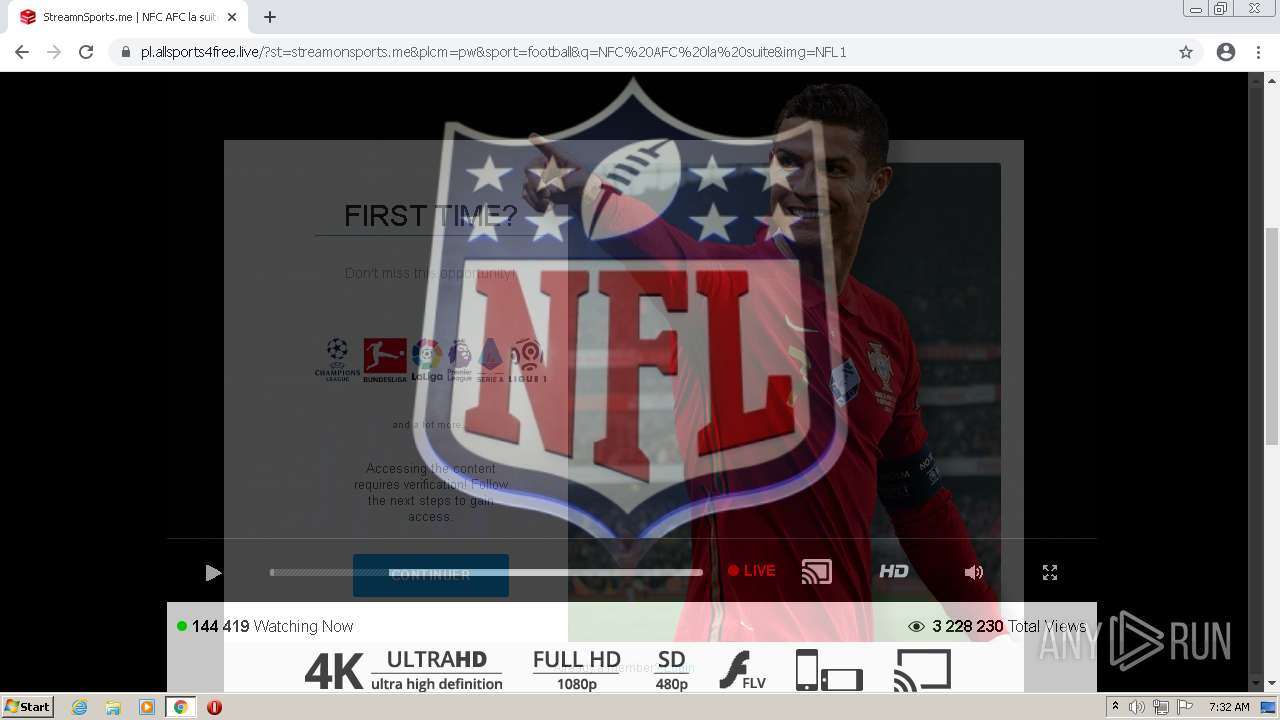Cast the stream using the player cast icon
Viewport: 1280px width, 720px height.
(817, 572)
